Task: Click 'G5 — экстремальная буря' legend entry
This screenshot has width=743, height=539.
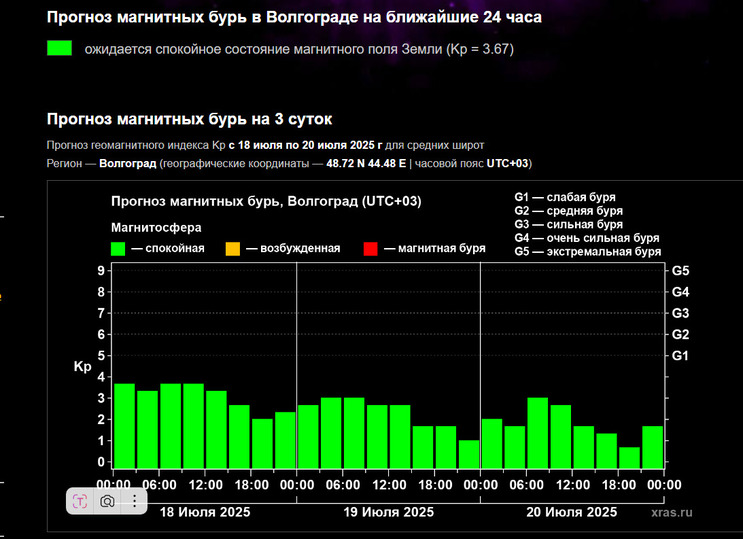Action: click(x=587, y=253)
